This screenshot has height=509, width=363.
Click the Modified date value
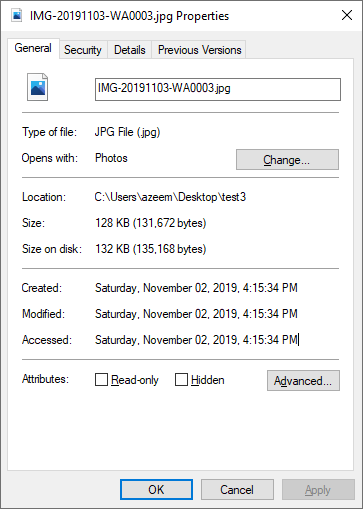tap(196, 314)
